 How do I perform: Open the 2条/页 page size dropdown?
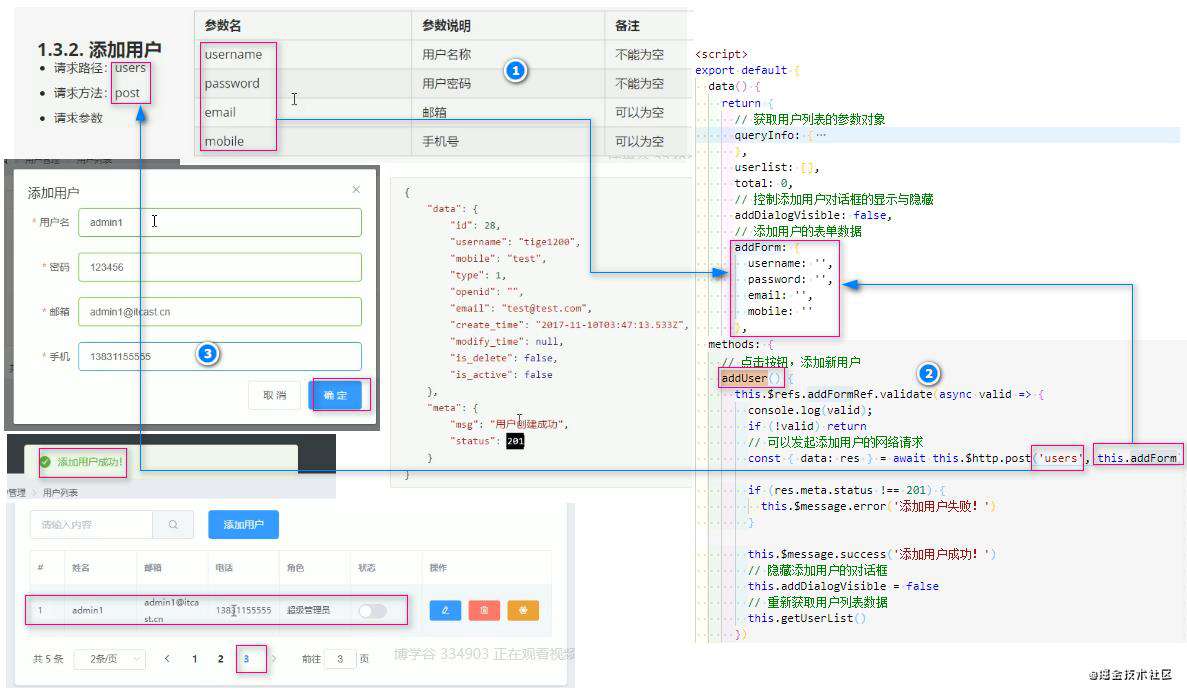click(110, 659)
